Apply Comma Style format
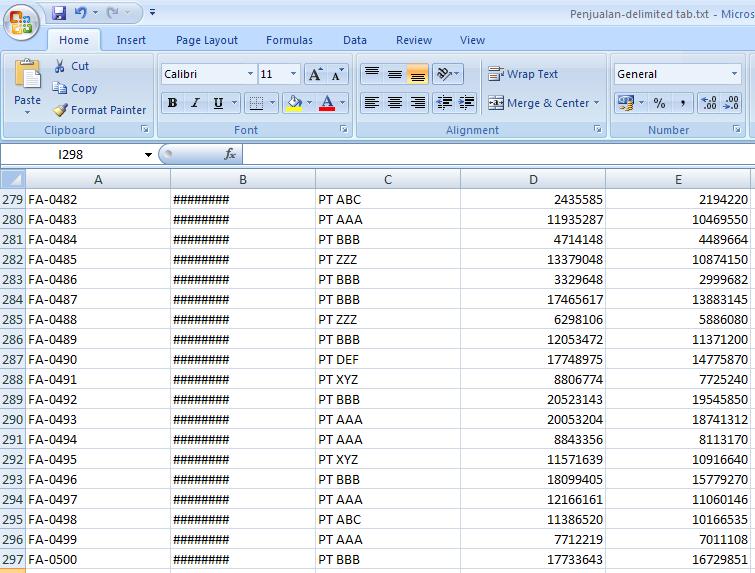The width and height of the screenshot is (755, 573). click(x=682, y=103)
